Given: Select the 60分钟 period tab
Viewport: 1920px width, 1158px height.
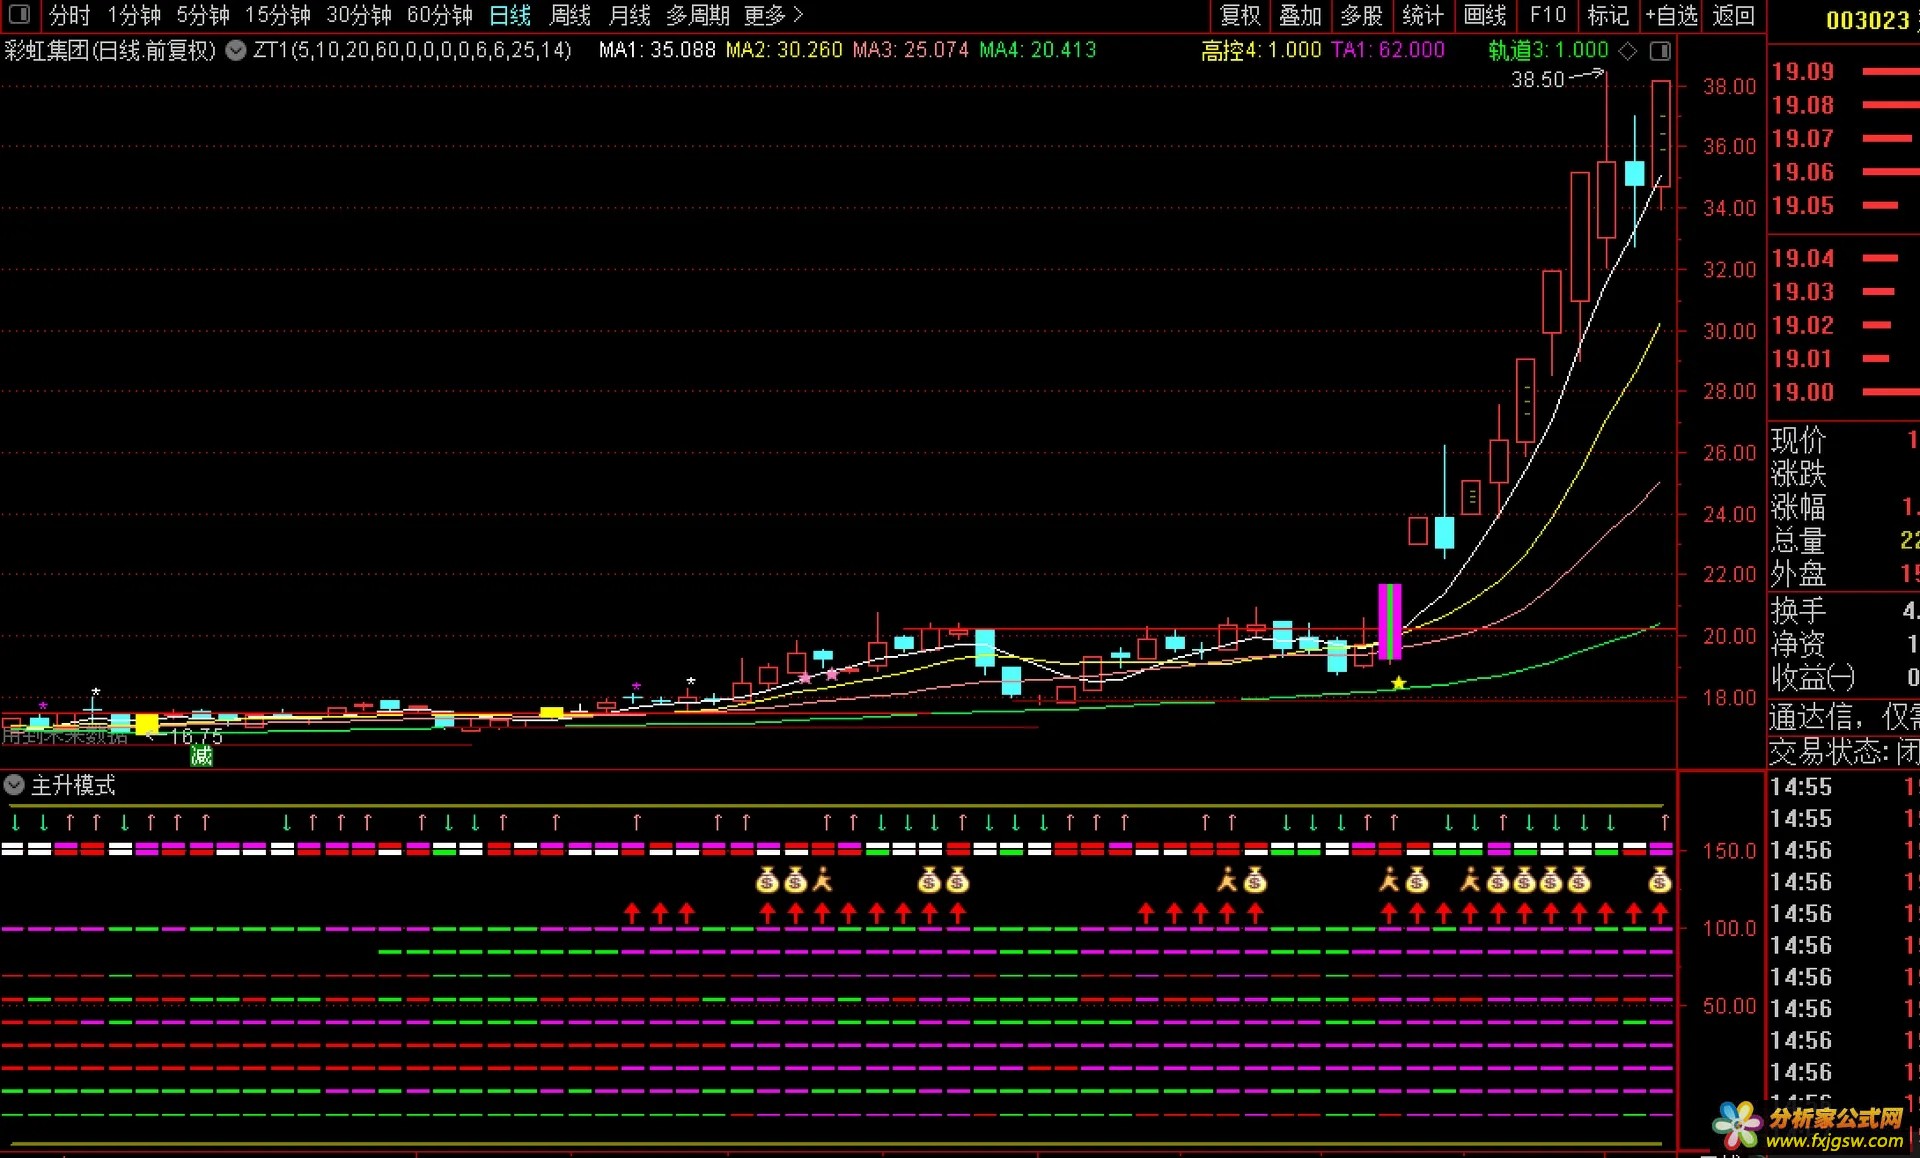Looking at the screenshot, I should [x=440, y=15].
